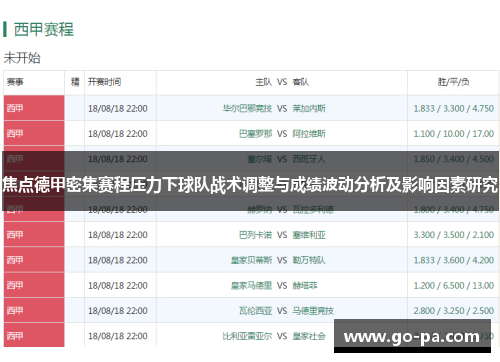Viewport: 500px width, 362px height.
Task: Open away team 塞维利亚
Action: (x=309, y=235)
